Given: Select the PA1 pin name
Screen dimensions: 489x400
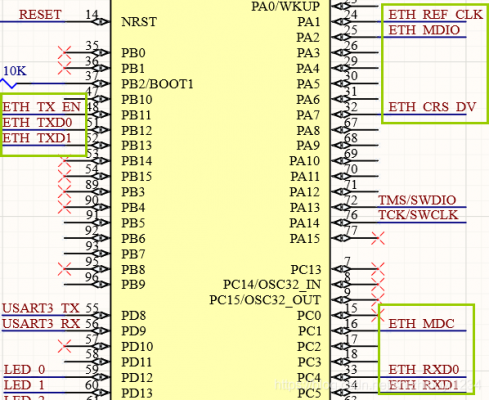Looking at the screenshot, I should (x=309, y=22).
